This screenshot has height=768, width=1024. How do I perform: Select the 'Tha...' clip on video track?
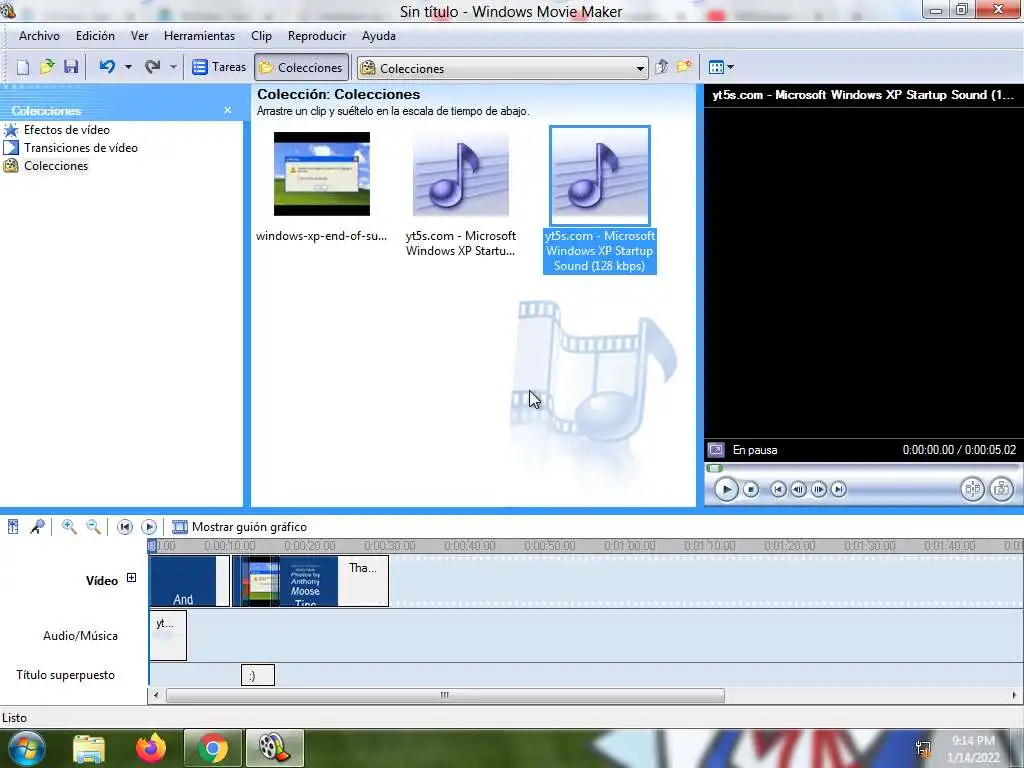(363, 581)
